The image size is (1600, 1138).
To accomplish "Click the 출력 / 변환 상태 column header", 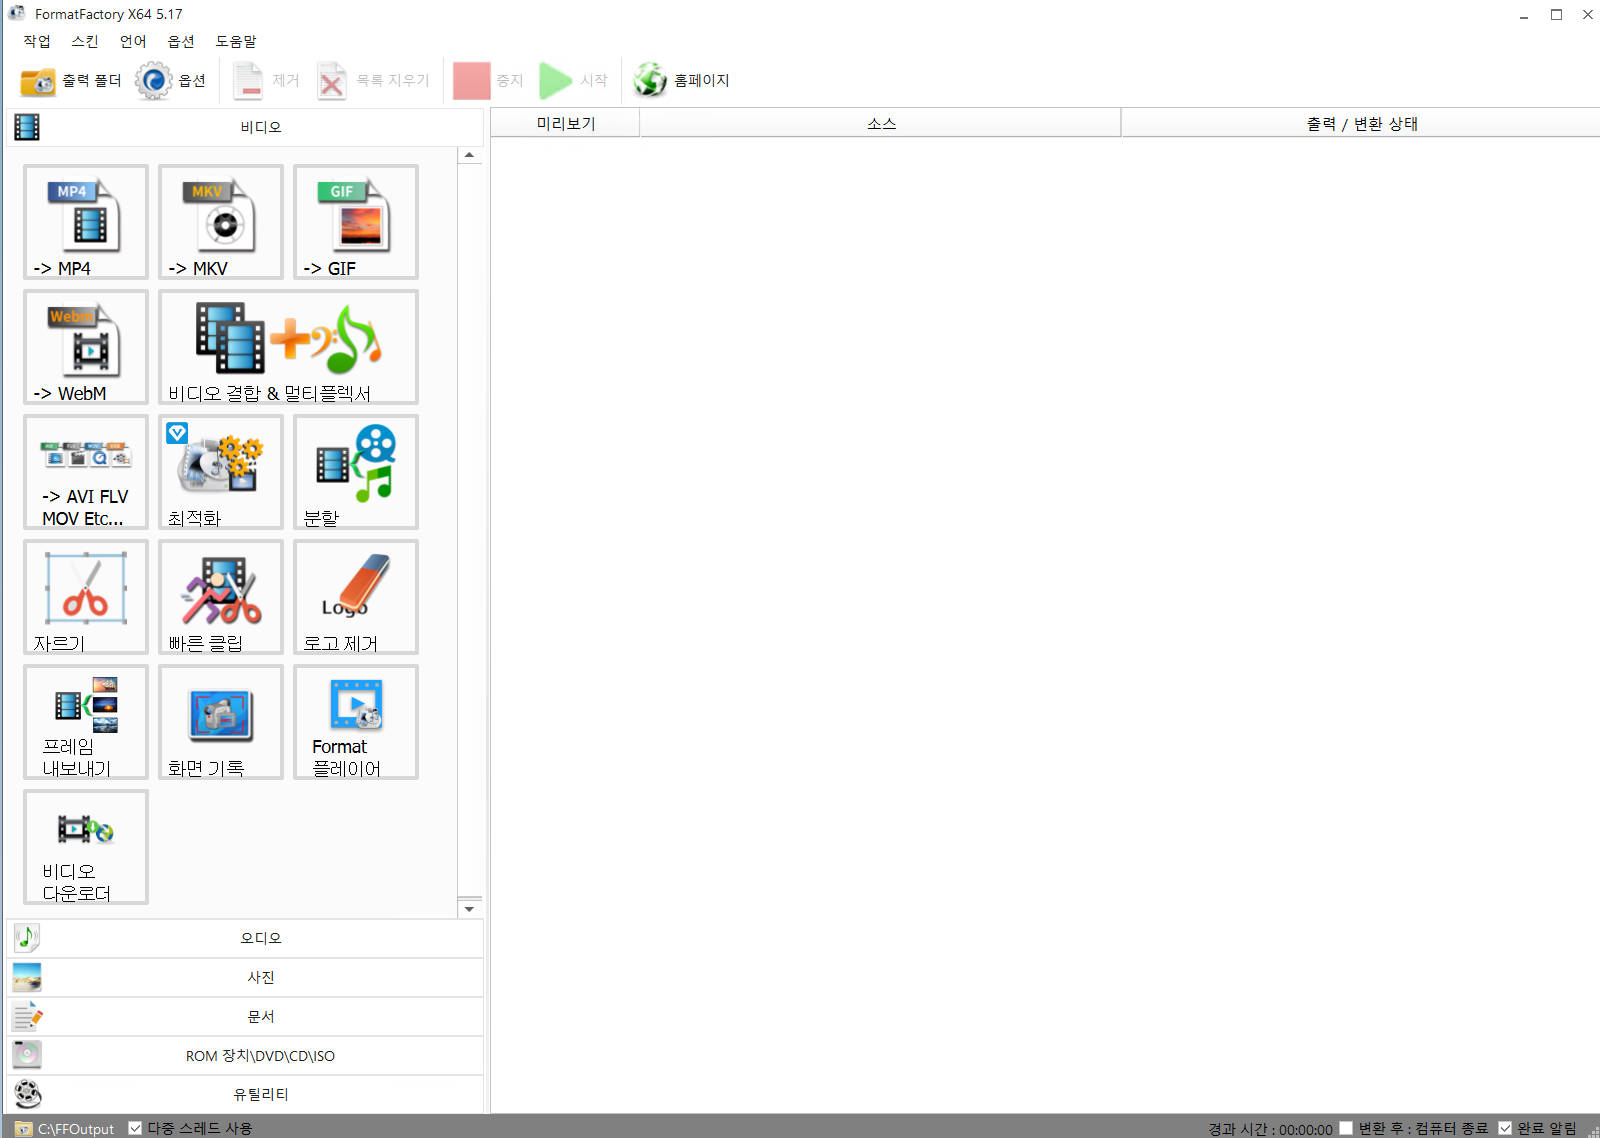I will point(1361,123).
